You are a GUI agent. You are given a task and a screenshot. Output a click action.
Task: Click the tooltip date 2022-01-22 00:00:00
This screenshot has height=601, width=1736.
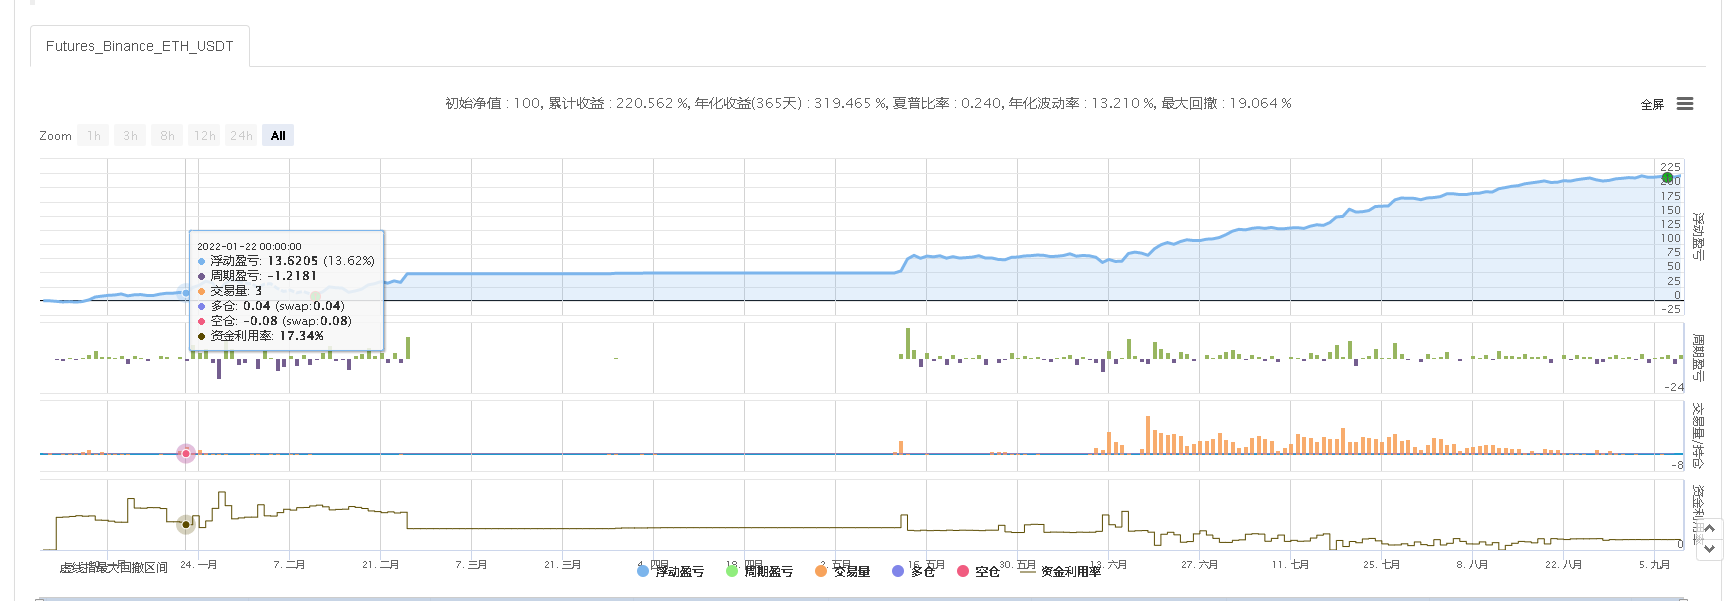249,246
